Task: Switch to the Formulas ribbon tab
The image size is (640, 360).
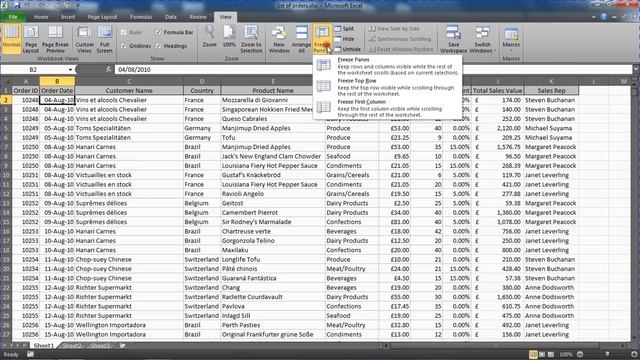Action: pos(141,17)
